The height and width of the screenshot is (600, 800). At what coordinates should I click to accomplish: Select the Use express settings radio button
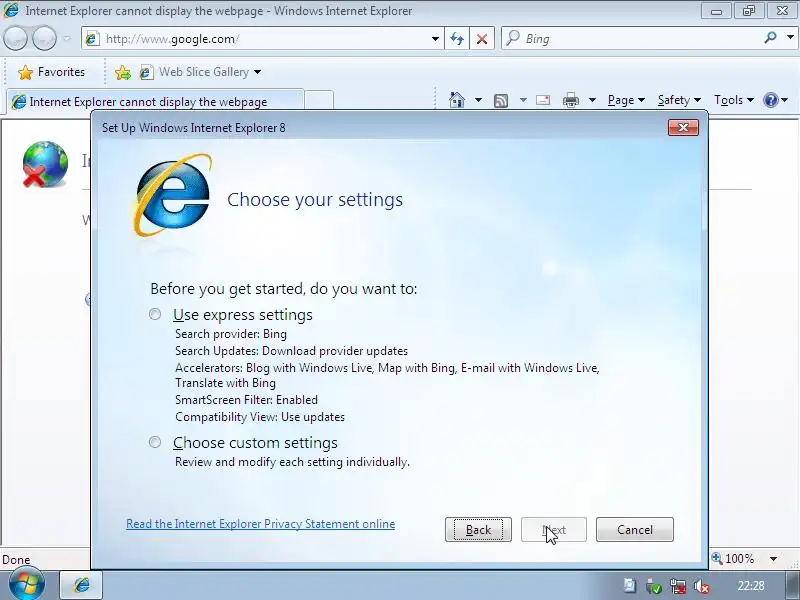tap(155, 314)
